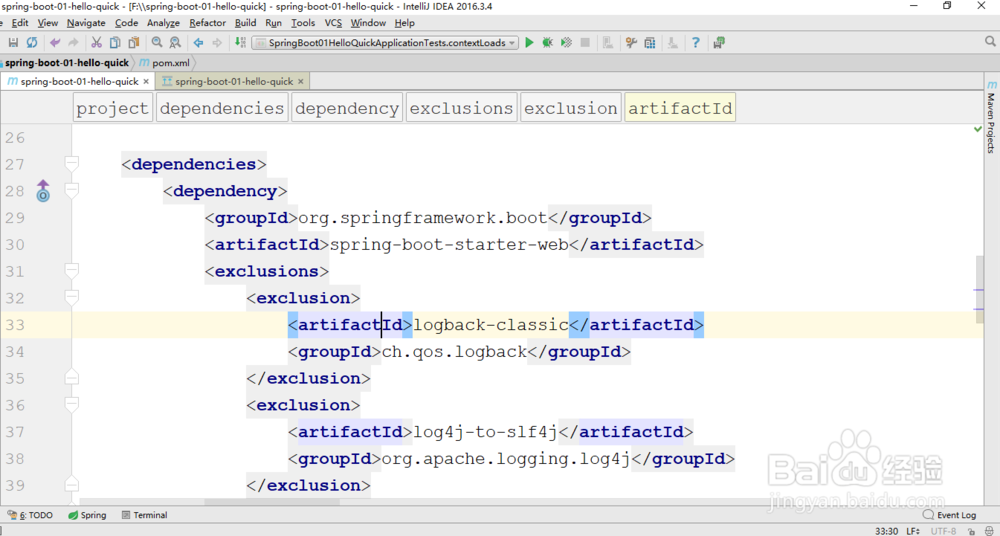Click the Make Project build icon
The image size is (1000, 536).
[x=240, y=43]
